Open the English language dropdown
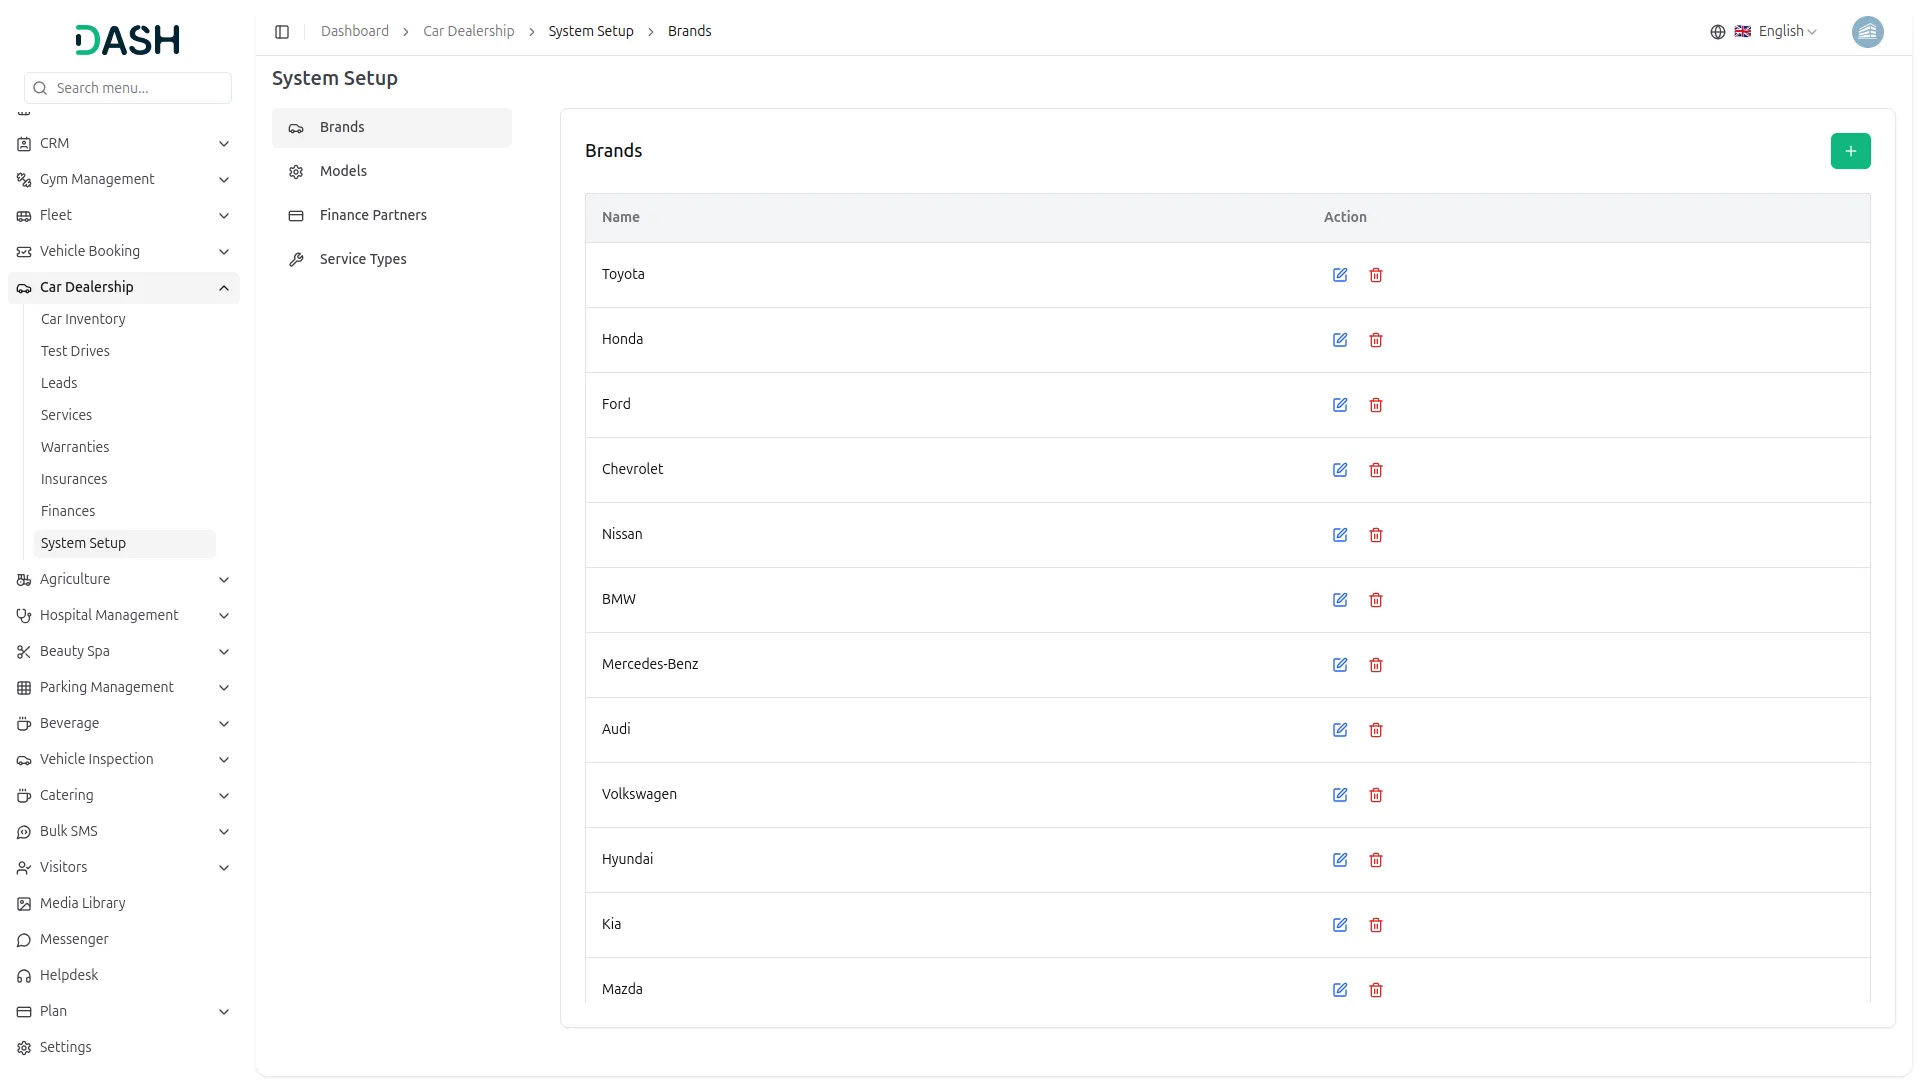 [1786, 32]
